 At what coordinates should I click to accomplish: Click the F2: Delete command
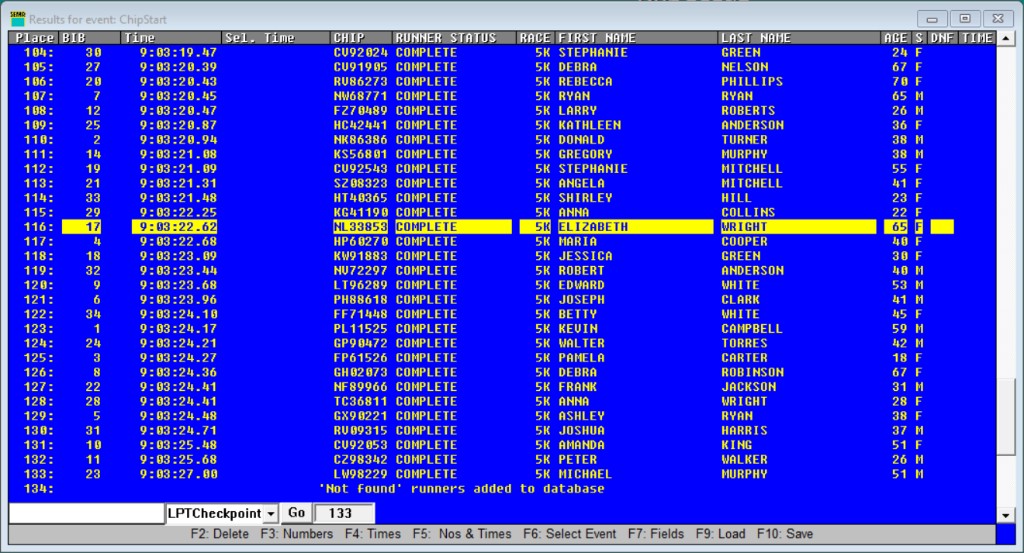219,534
